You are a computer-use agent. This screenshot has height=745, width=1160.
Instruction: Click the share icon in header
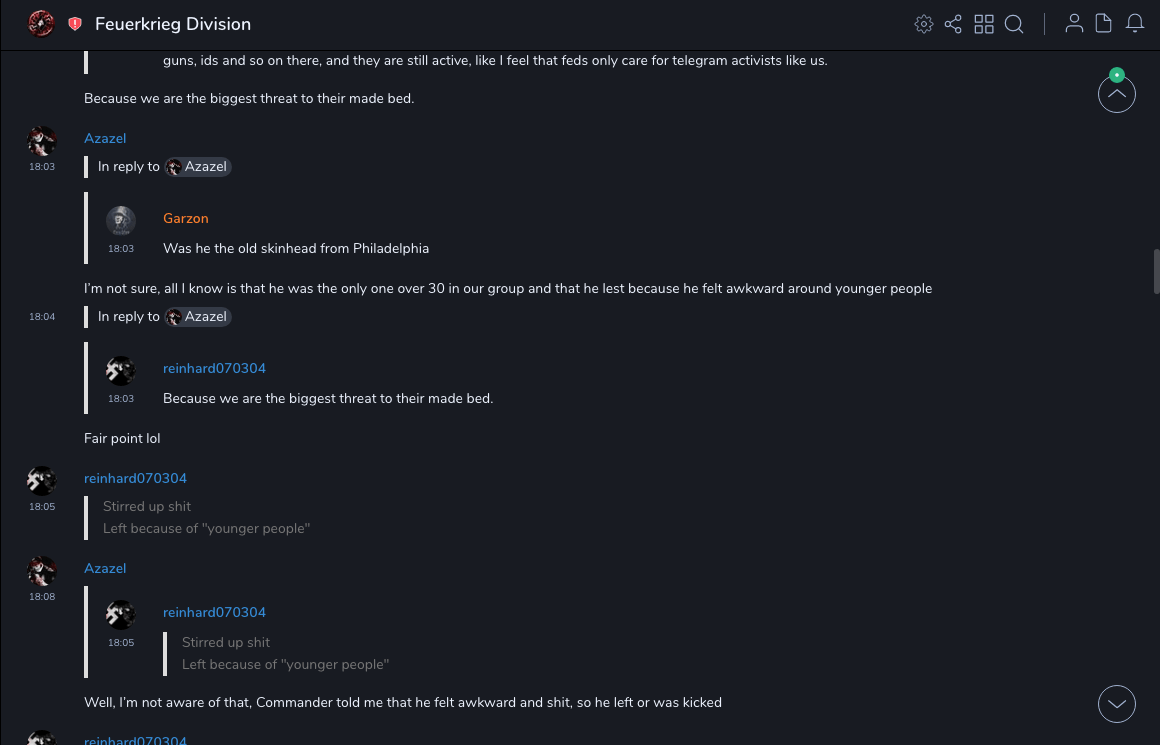click(953, 24)
